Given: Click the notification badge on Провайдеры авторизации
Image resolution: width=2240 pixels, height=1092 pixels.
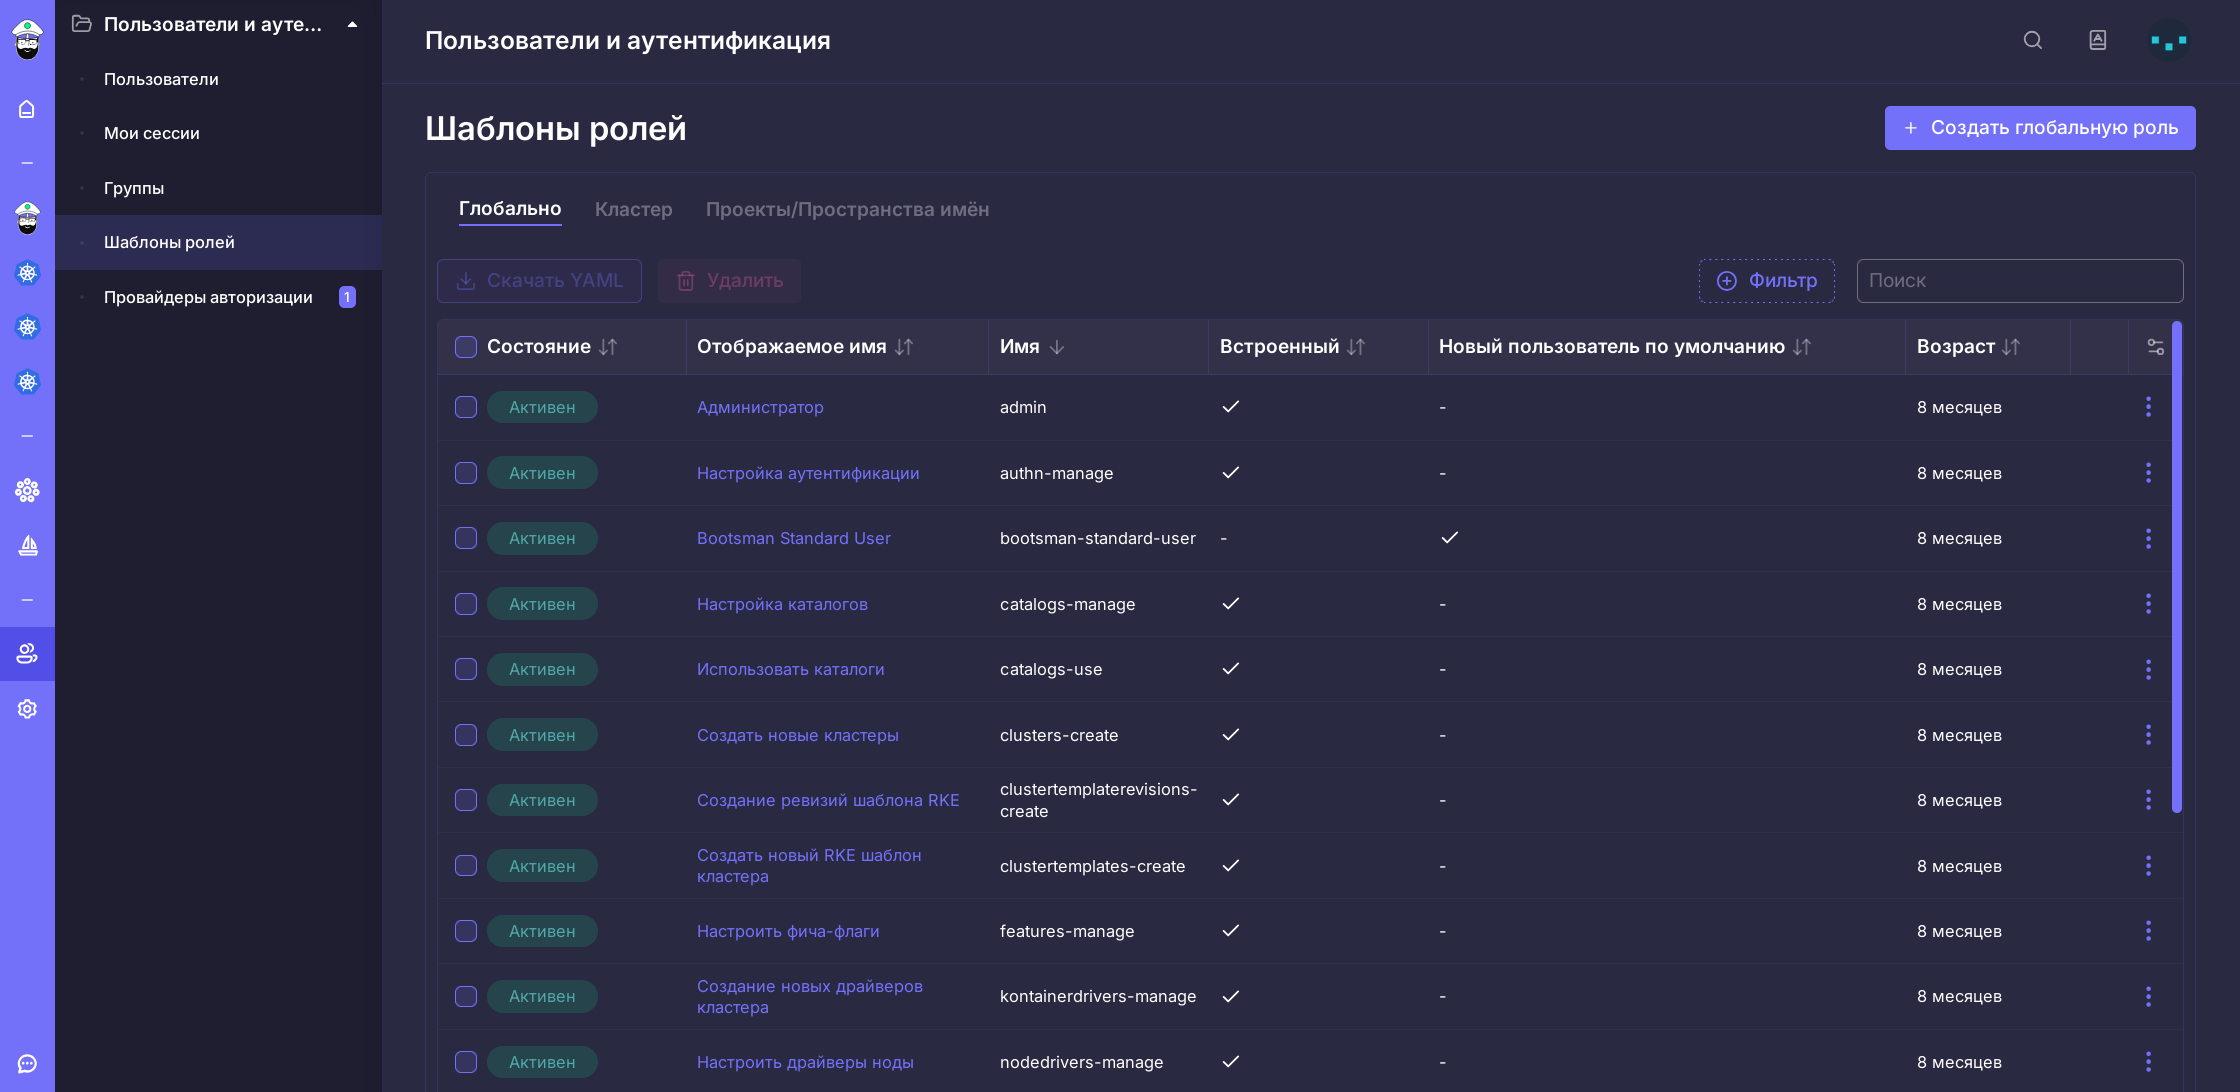Looking at the screenshot, I should [347, 297].
